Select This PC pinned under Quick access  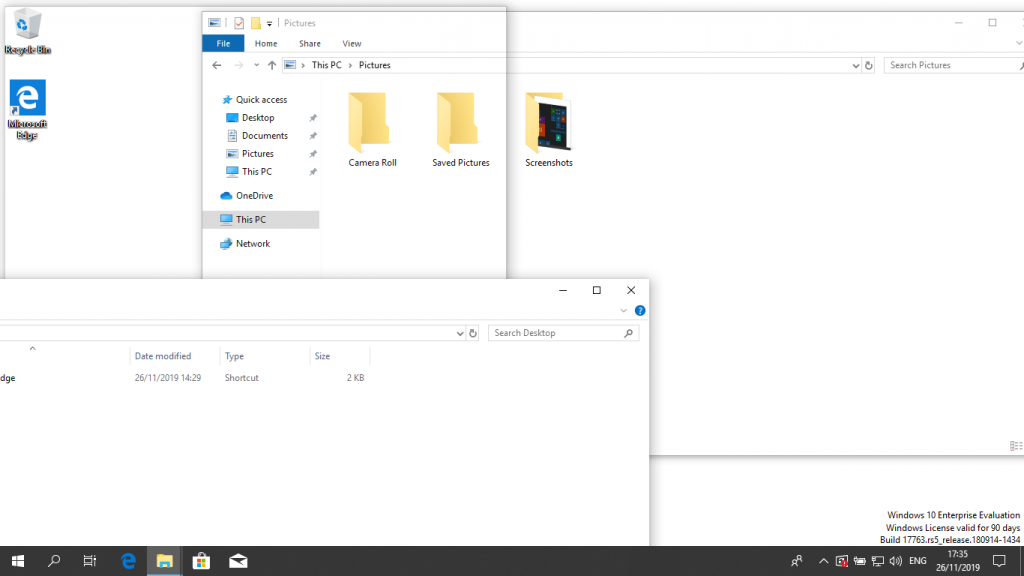tap(257, 172)
